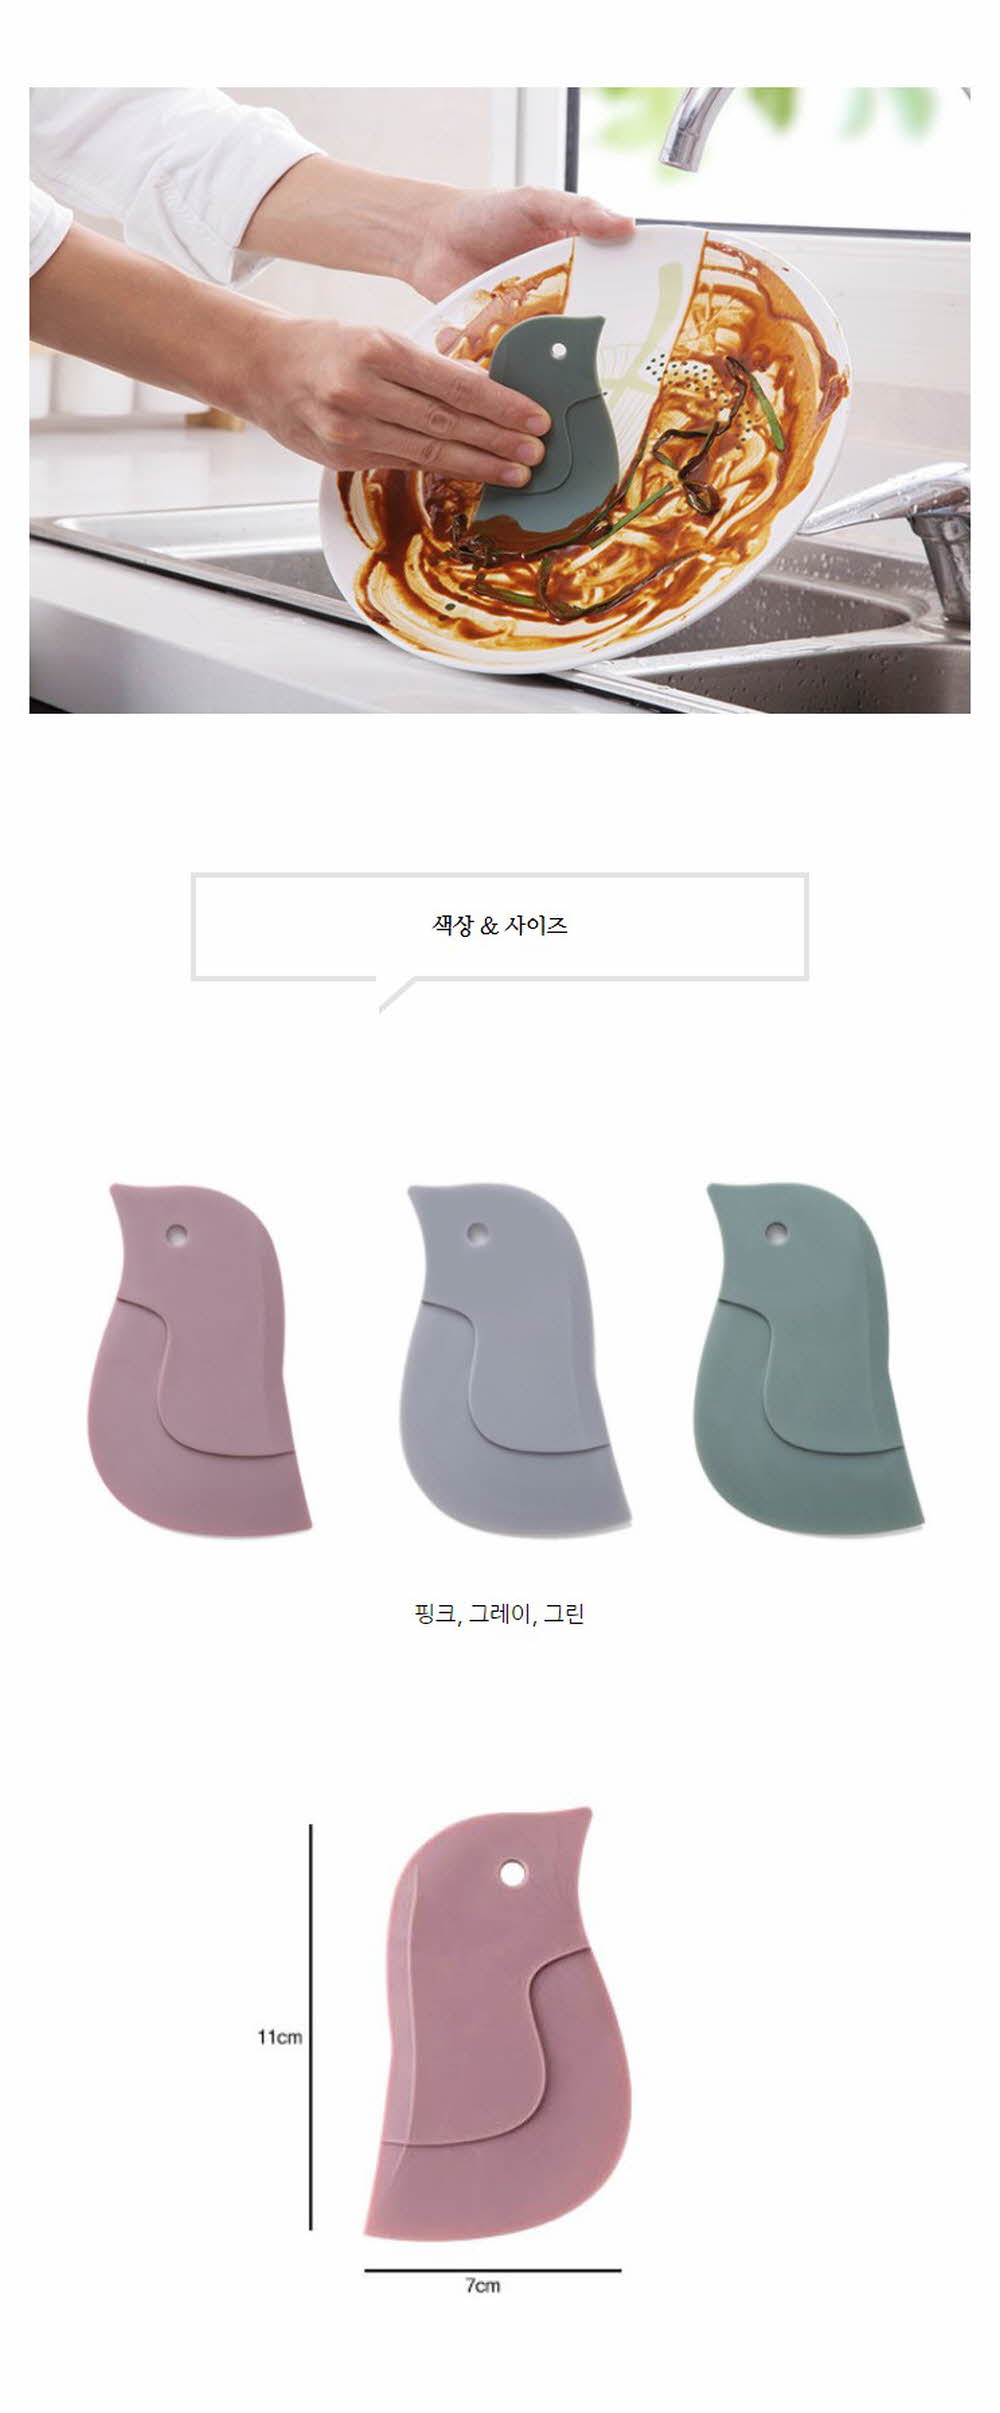Select the gray penguin scraper image
Image resolution: width=1000 pixels, height=2413 pixels.
[x=514, y=1360]
